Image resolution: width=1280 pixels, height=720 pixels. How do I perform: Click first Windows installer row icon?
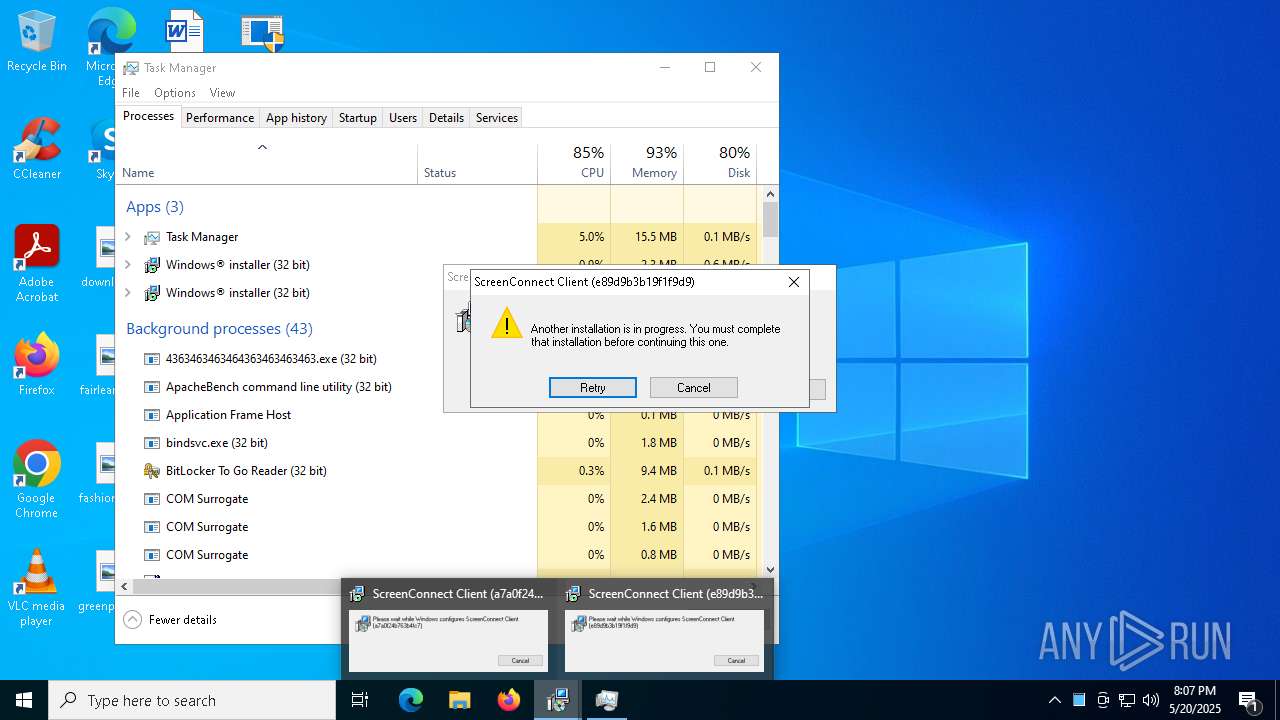(152, 265)
